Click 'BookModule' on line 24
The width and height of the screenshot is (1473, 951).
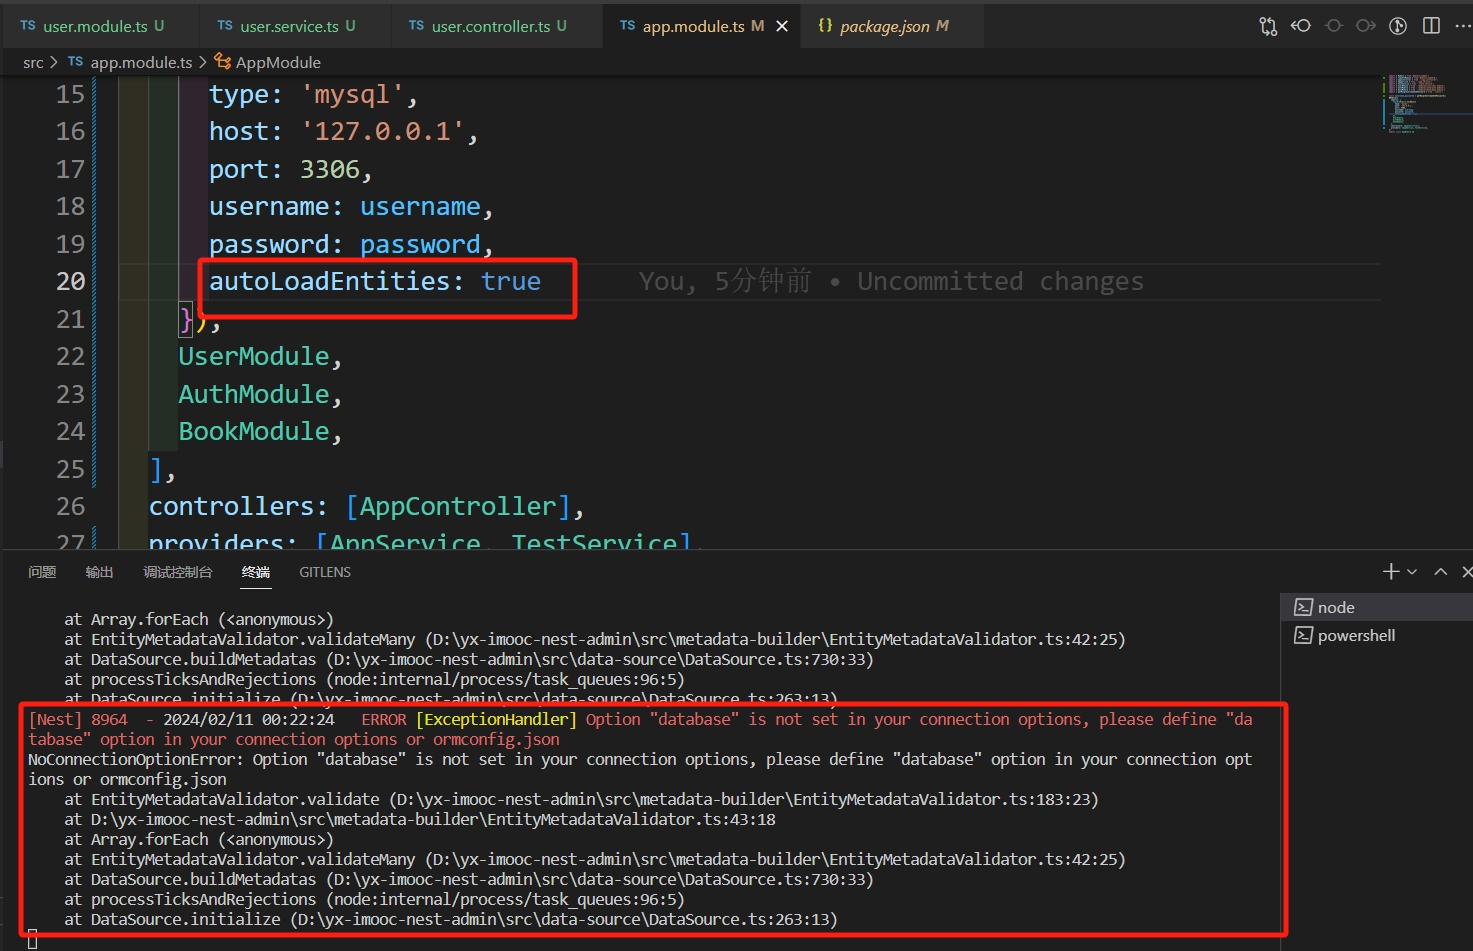(x=254, y=431)
